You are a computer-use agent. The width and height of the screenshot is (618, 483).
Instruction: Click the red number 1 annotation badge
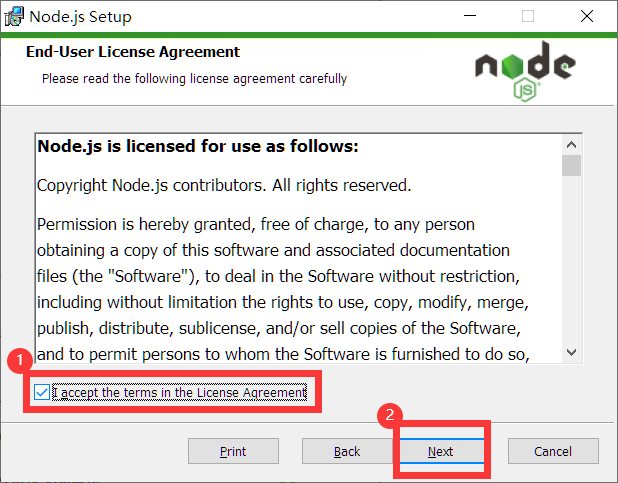click(x=20, y=361)
